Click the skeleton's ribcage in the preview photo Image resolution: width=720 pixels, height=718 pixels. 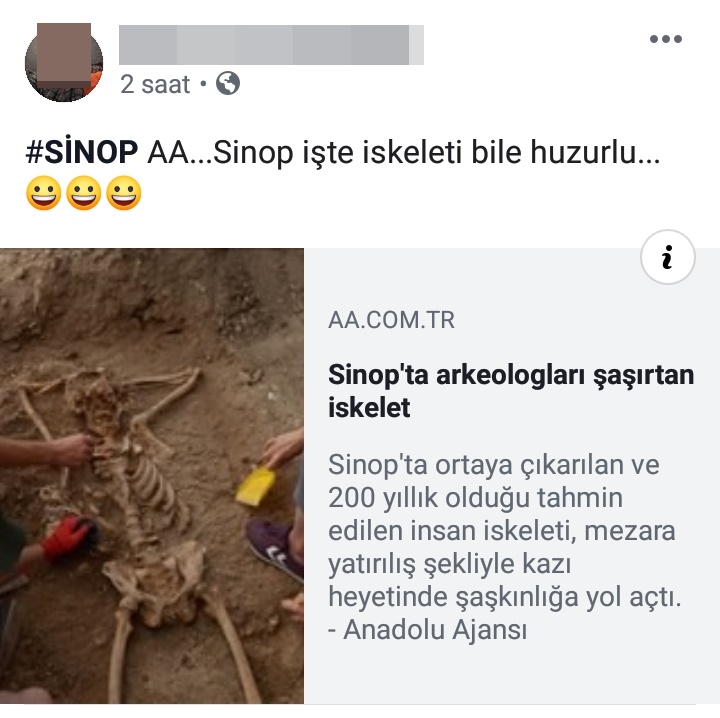[x=149, y=487]
